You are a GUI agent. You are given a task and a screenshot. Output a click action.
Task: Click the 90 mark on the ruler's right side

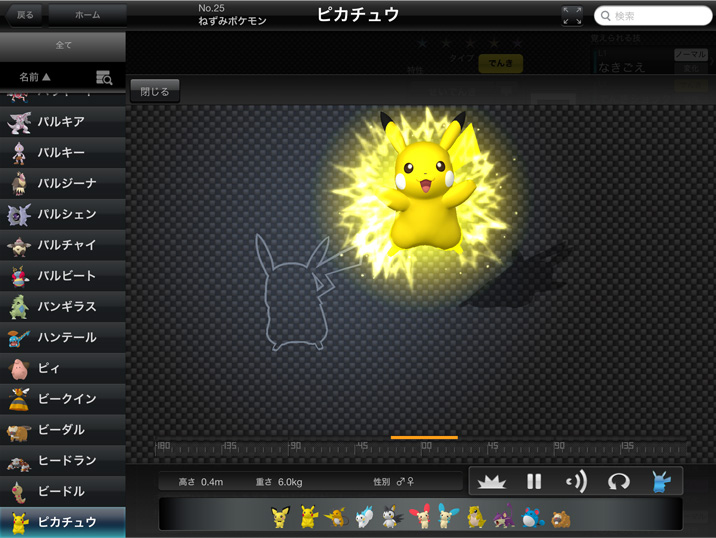click(559, 446)
